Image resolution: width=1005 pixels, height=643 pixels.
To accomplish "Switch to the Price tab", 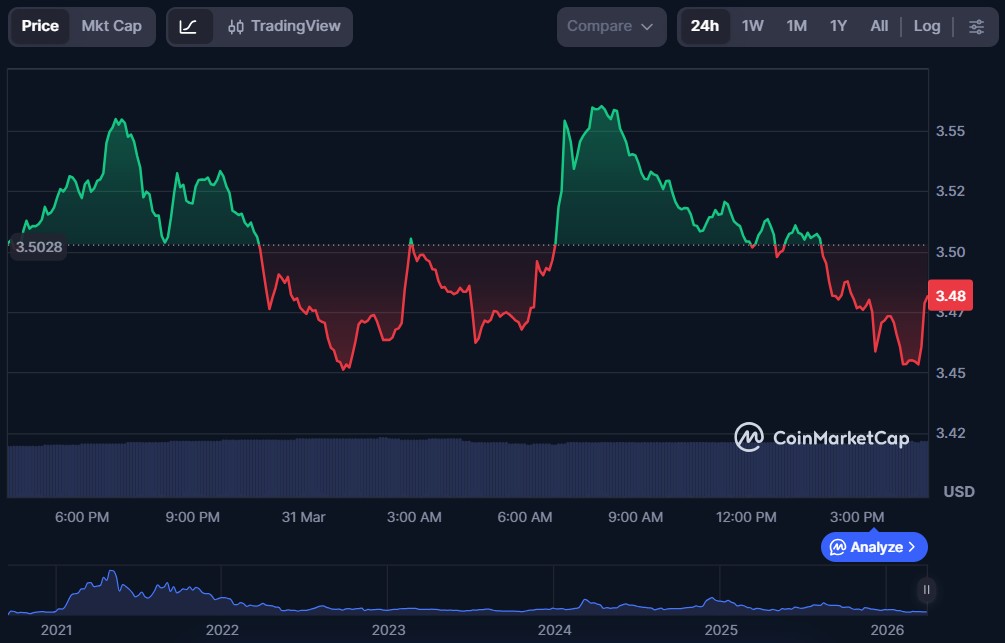I will point(40,27).
